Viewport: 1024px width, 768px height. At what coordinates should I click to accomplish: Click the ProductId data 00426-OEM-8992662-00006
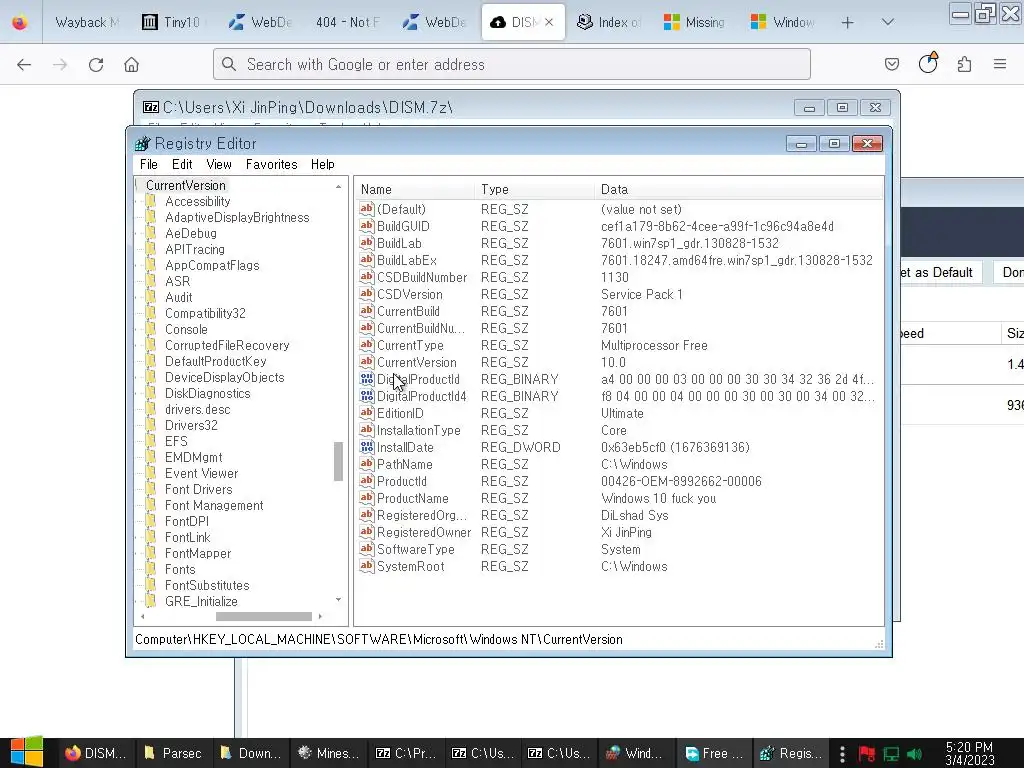681,481
